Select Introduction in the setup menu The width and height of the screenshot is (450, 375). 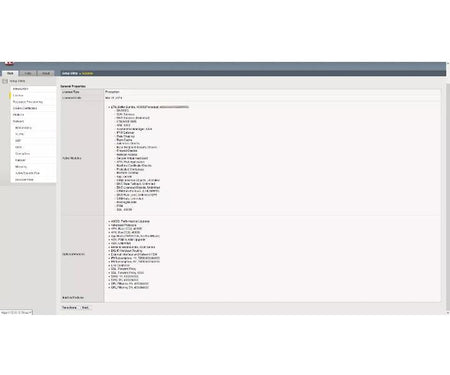21,89
